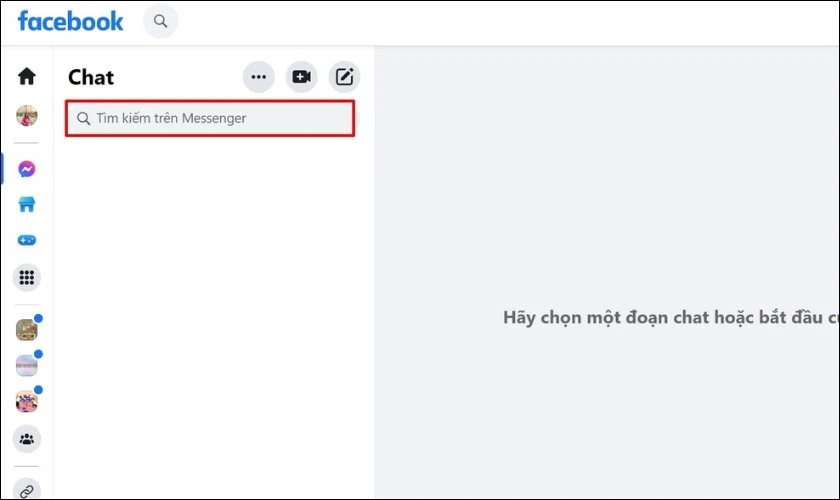Open second shortcut with pale blue thumbnail

pos(27,365)
